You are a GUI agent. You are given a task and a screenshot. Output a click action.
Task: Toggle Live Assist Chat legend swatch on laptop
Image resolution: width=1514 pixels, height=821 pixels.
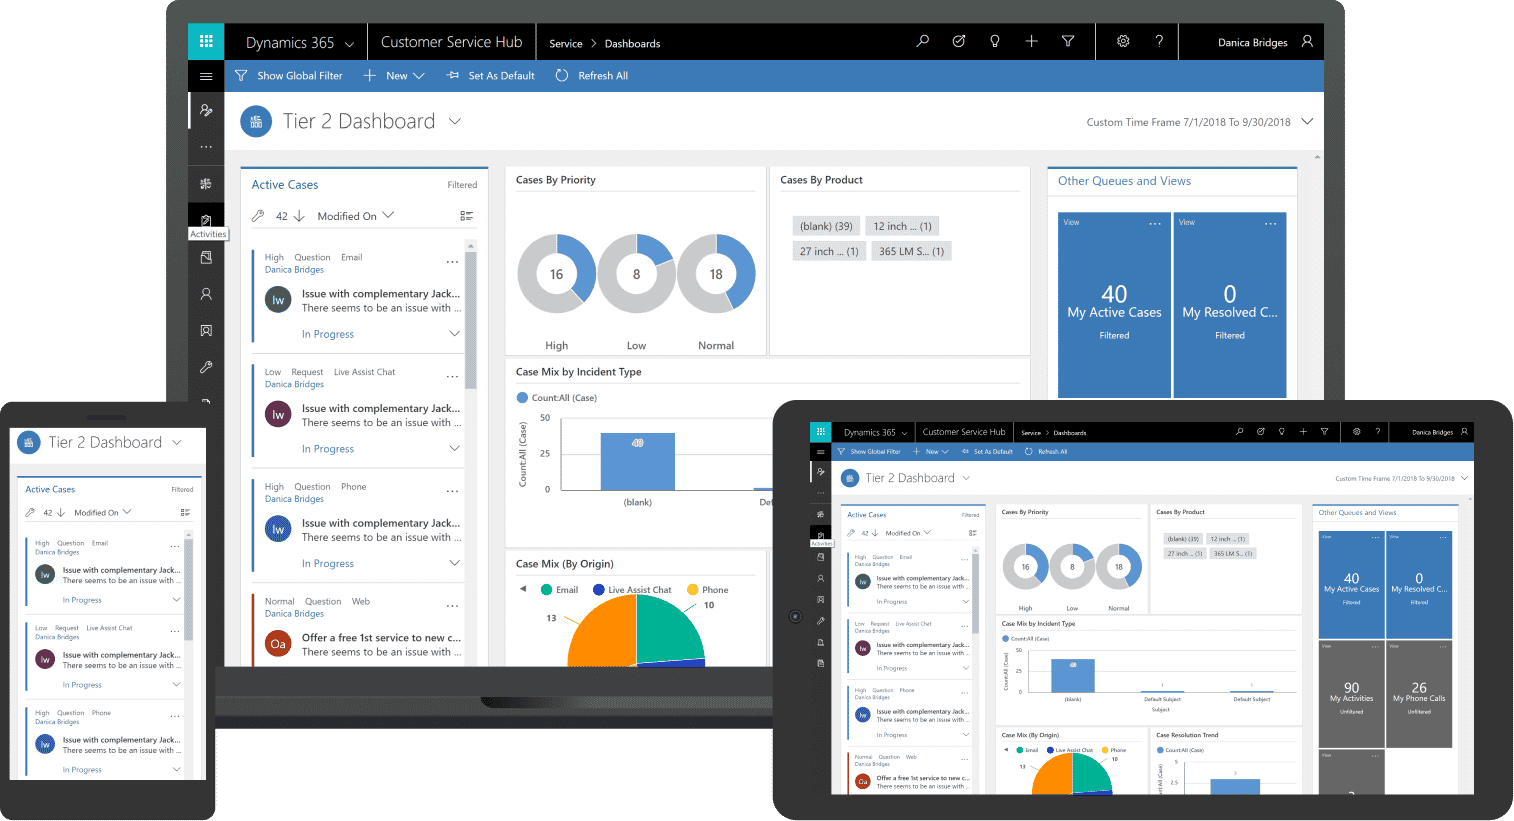(x=599, y=590)
